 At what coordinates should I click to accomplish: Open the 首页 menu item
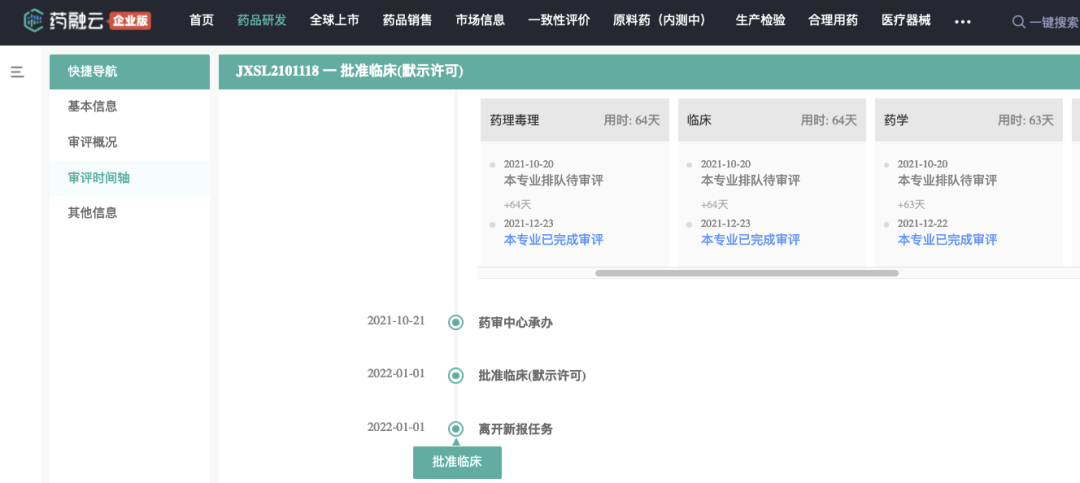(x=201, y=21)
